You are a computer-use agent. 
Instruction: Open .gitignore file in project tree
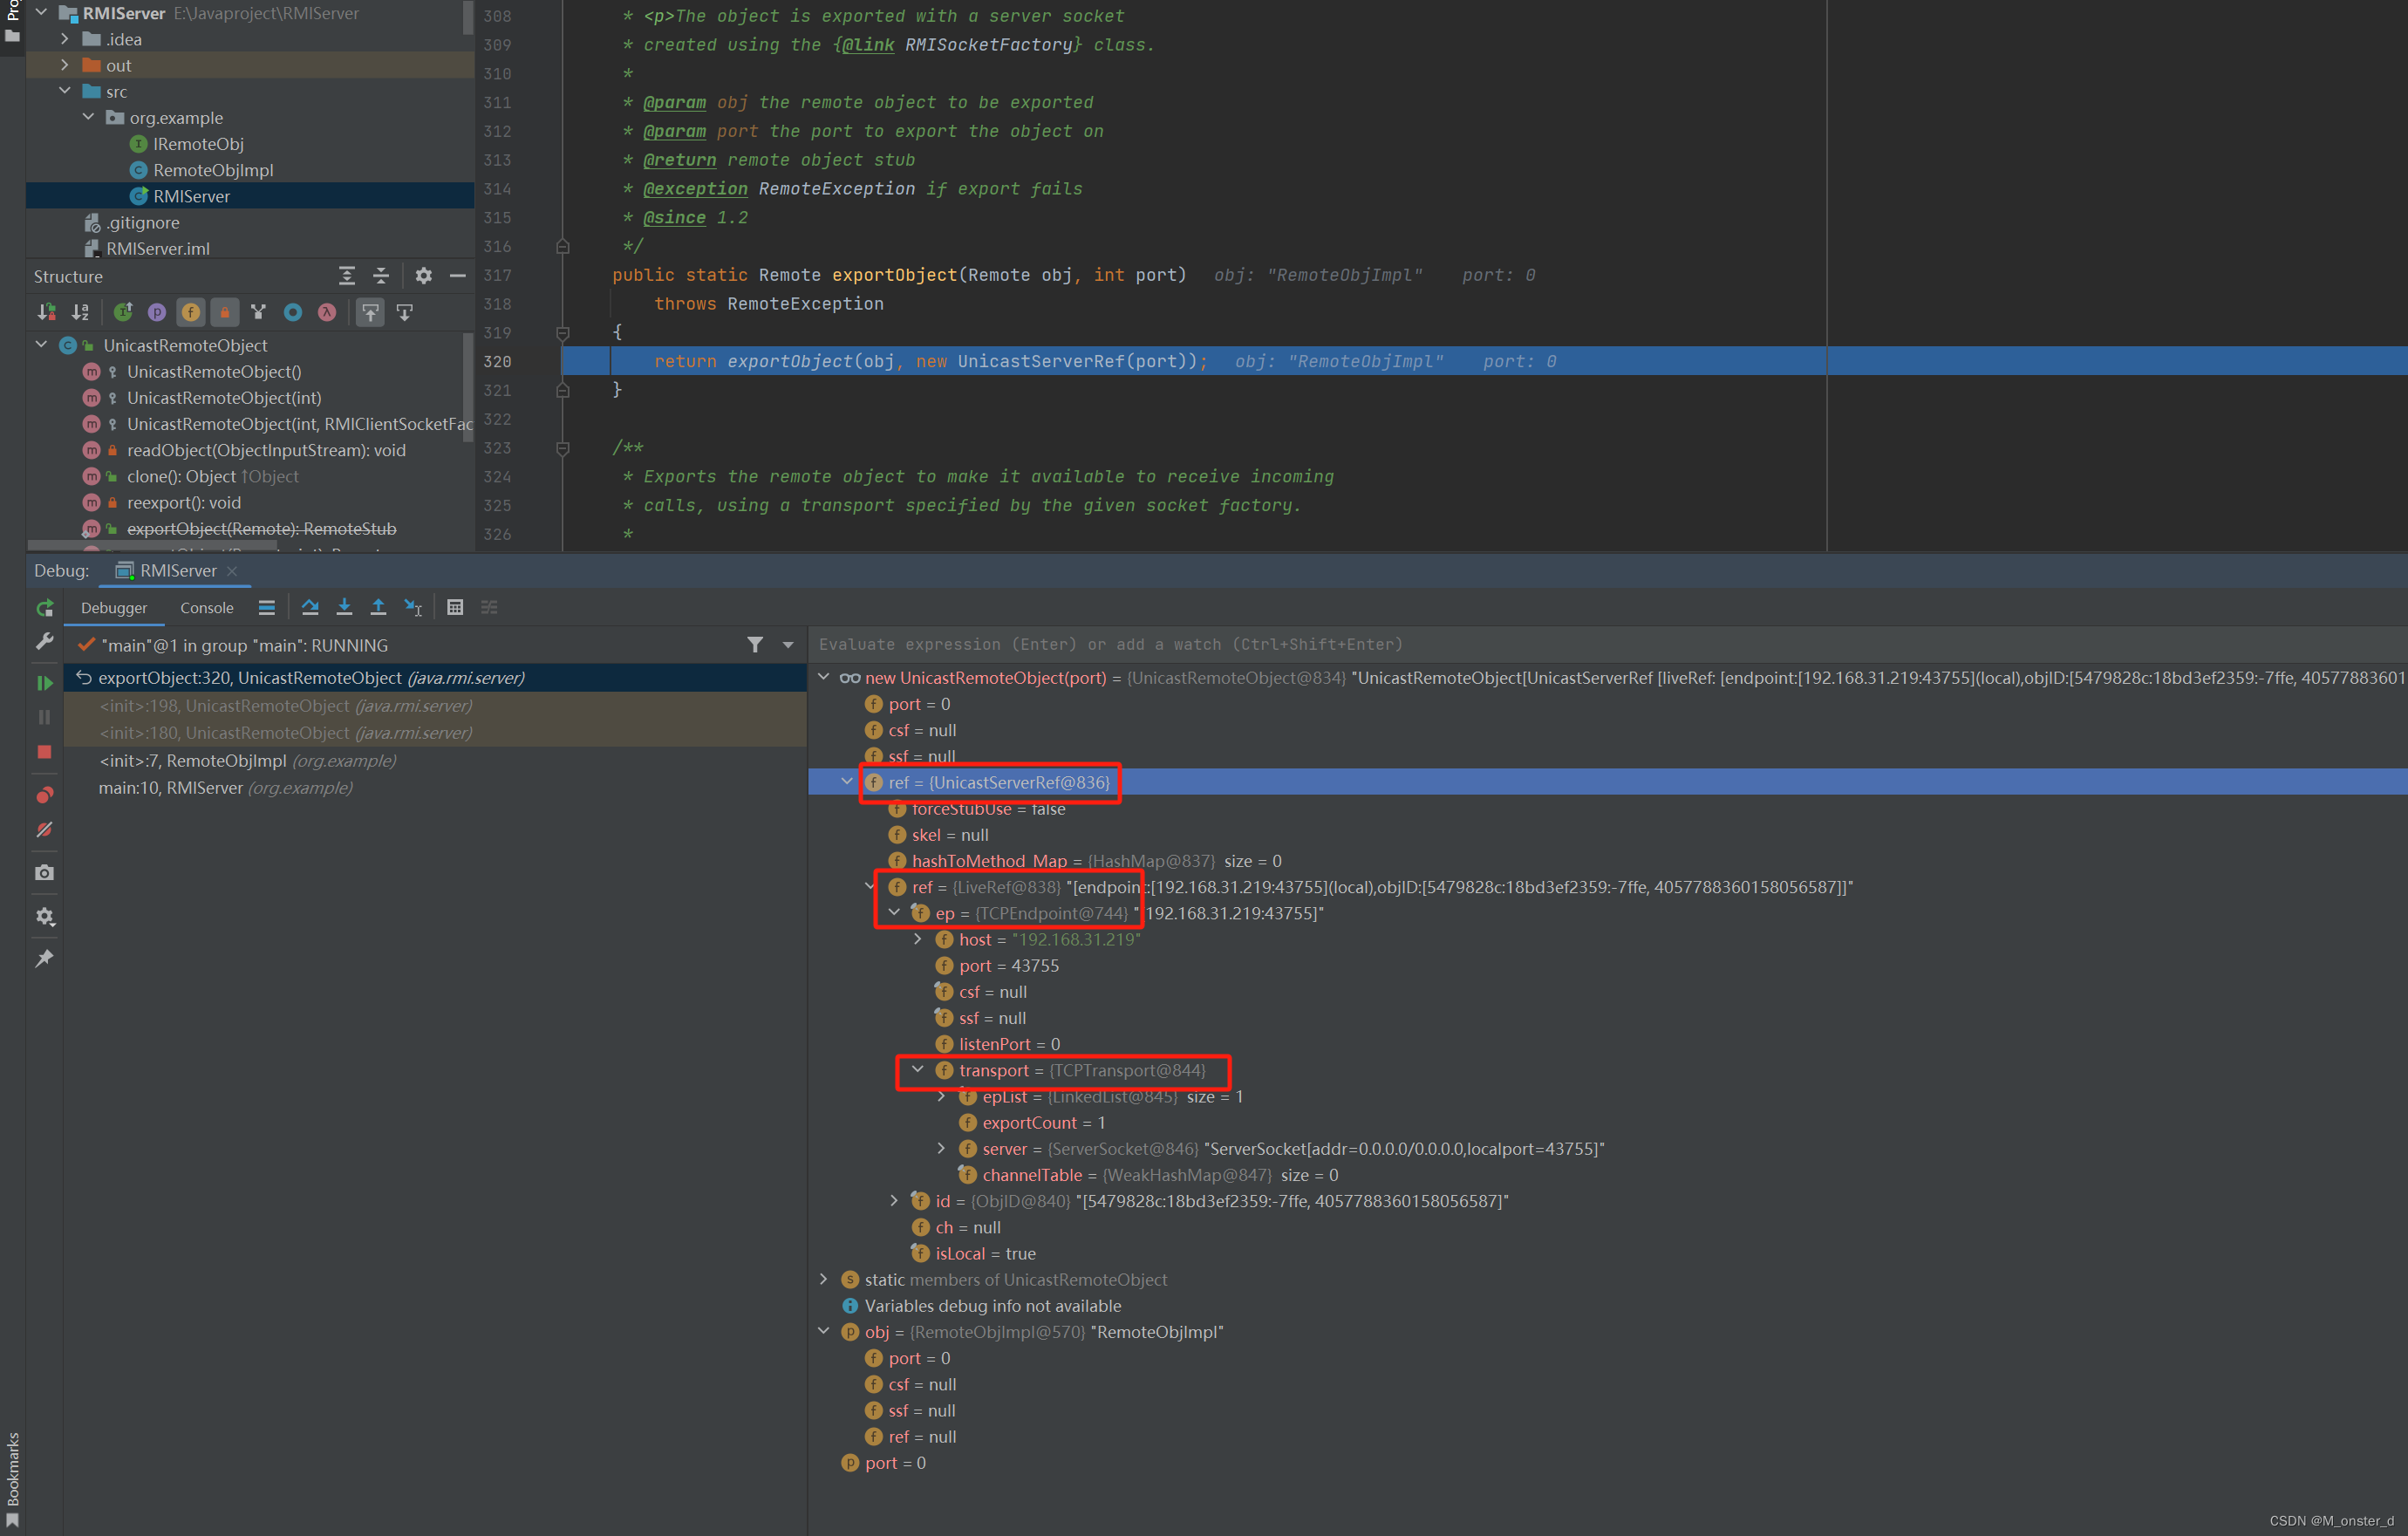coord(143,222)
